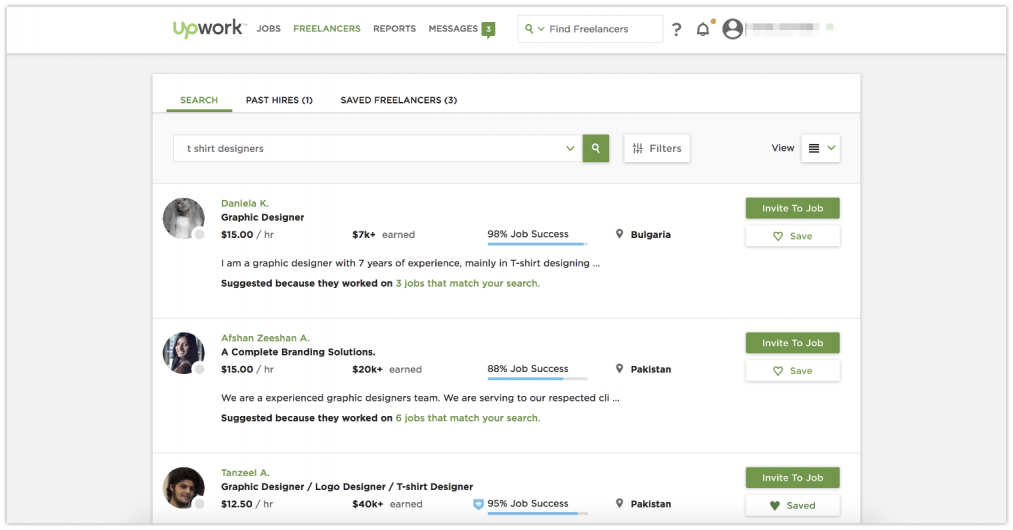Viewport: 1013px width, 530px height.
Task: Open the help question mark icon
Action: click(676, 29)
